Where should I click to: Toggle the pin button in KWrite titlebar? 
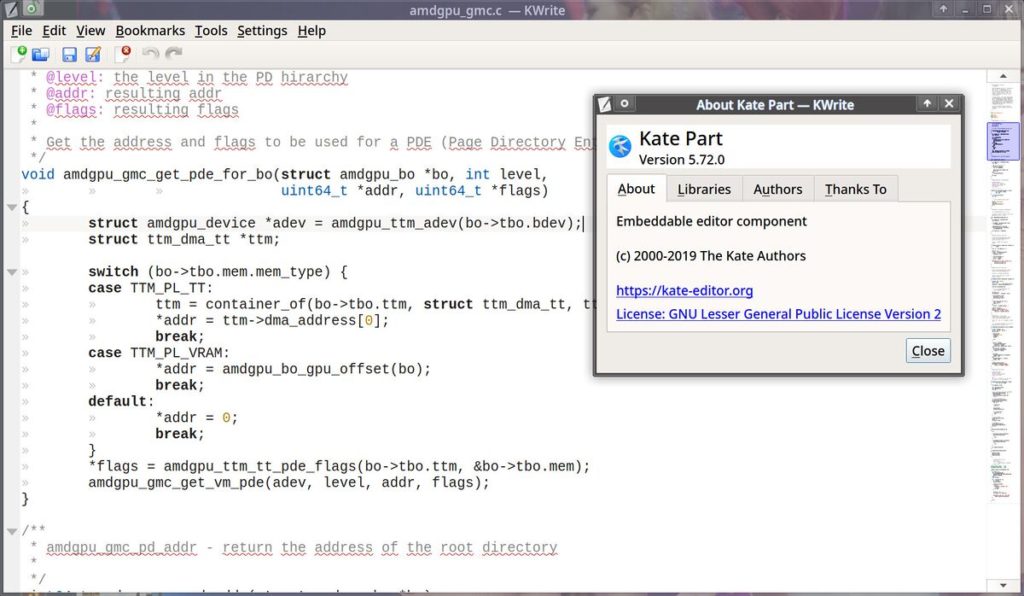pos(32,9)
